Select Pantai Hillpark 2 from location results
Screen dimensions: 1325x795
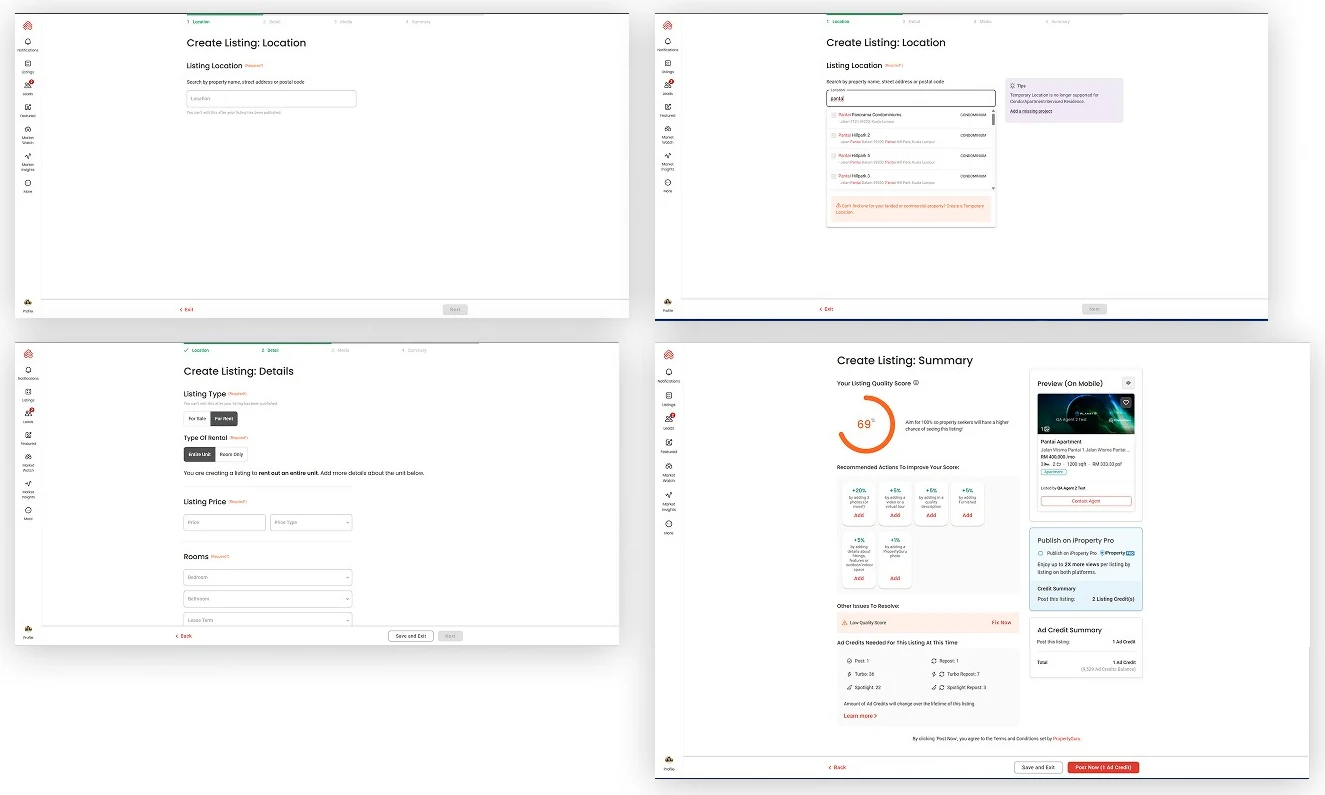click(x=909, y=137)
